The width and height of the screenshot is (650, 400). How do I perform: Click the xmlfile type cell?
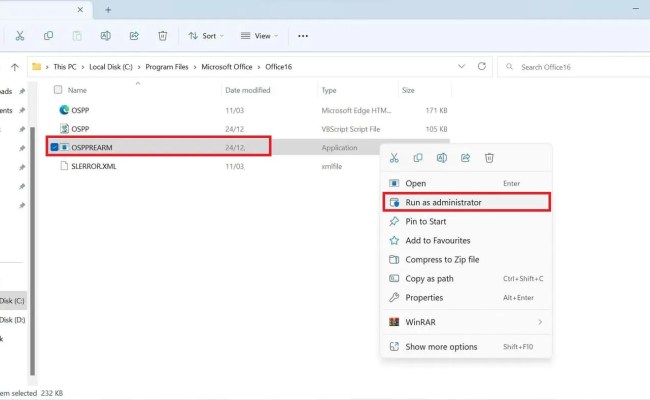click(332, 166)
